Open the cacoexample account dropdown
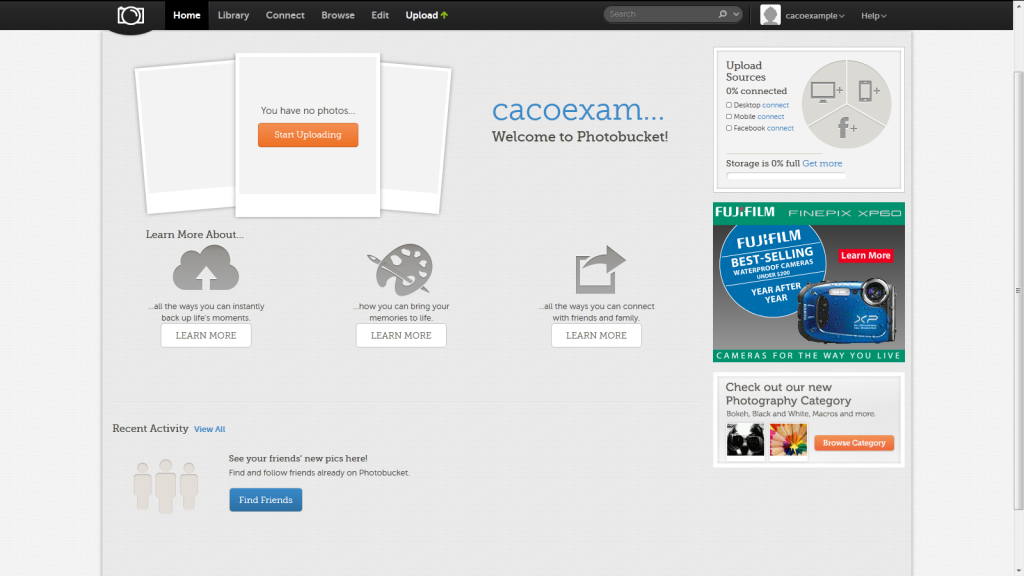Image resolution: width=1024 pixels, height=576 pixels. (x=814, y=16)
